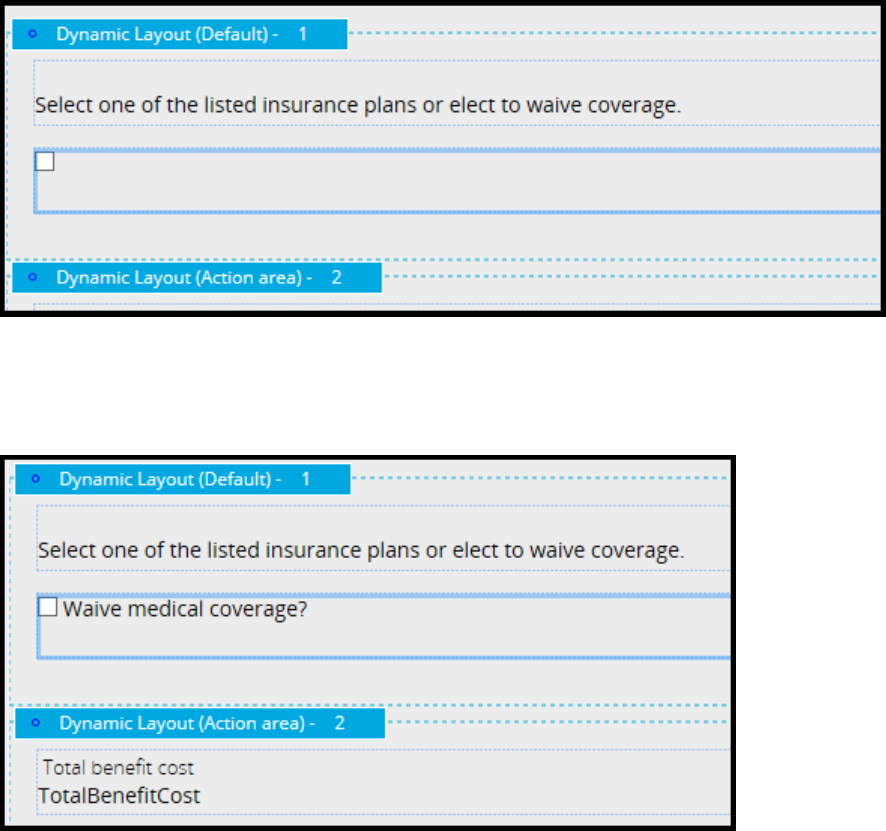This screenshot has height=831, width=886.
Task: Check the "Waive medical coverage?" checkbox
Action: [48, 607]
